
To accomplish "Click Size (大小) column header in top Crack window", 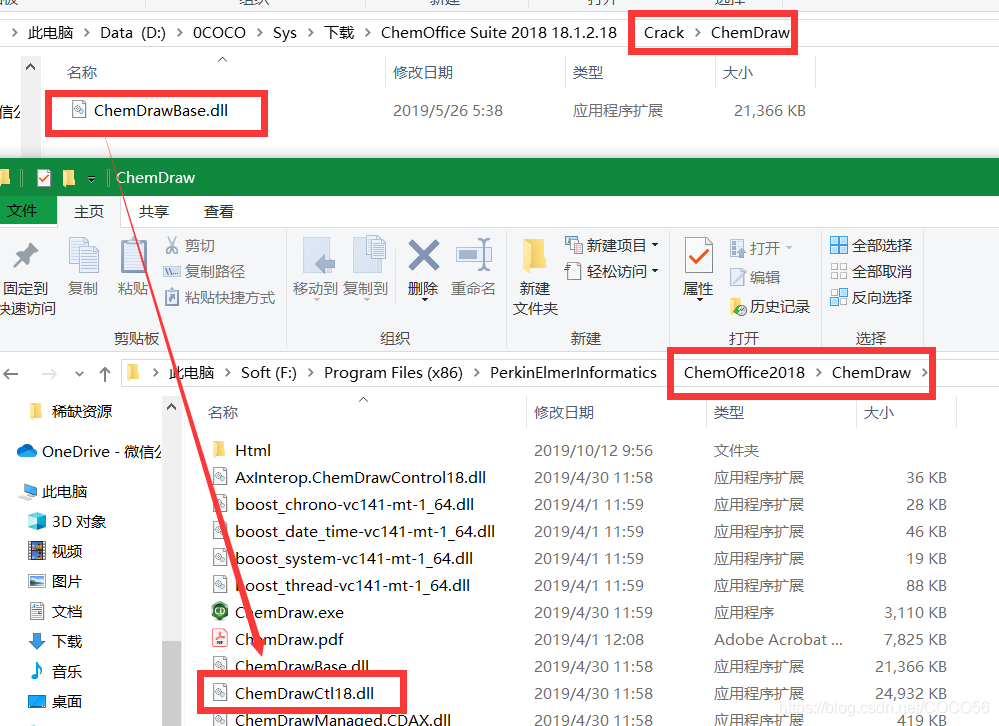I will pos(738,73).
